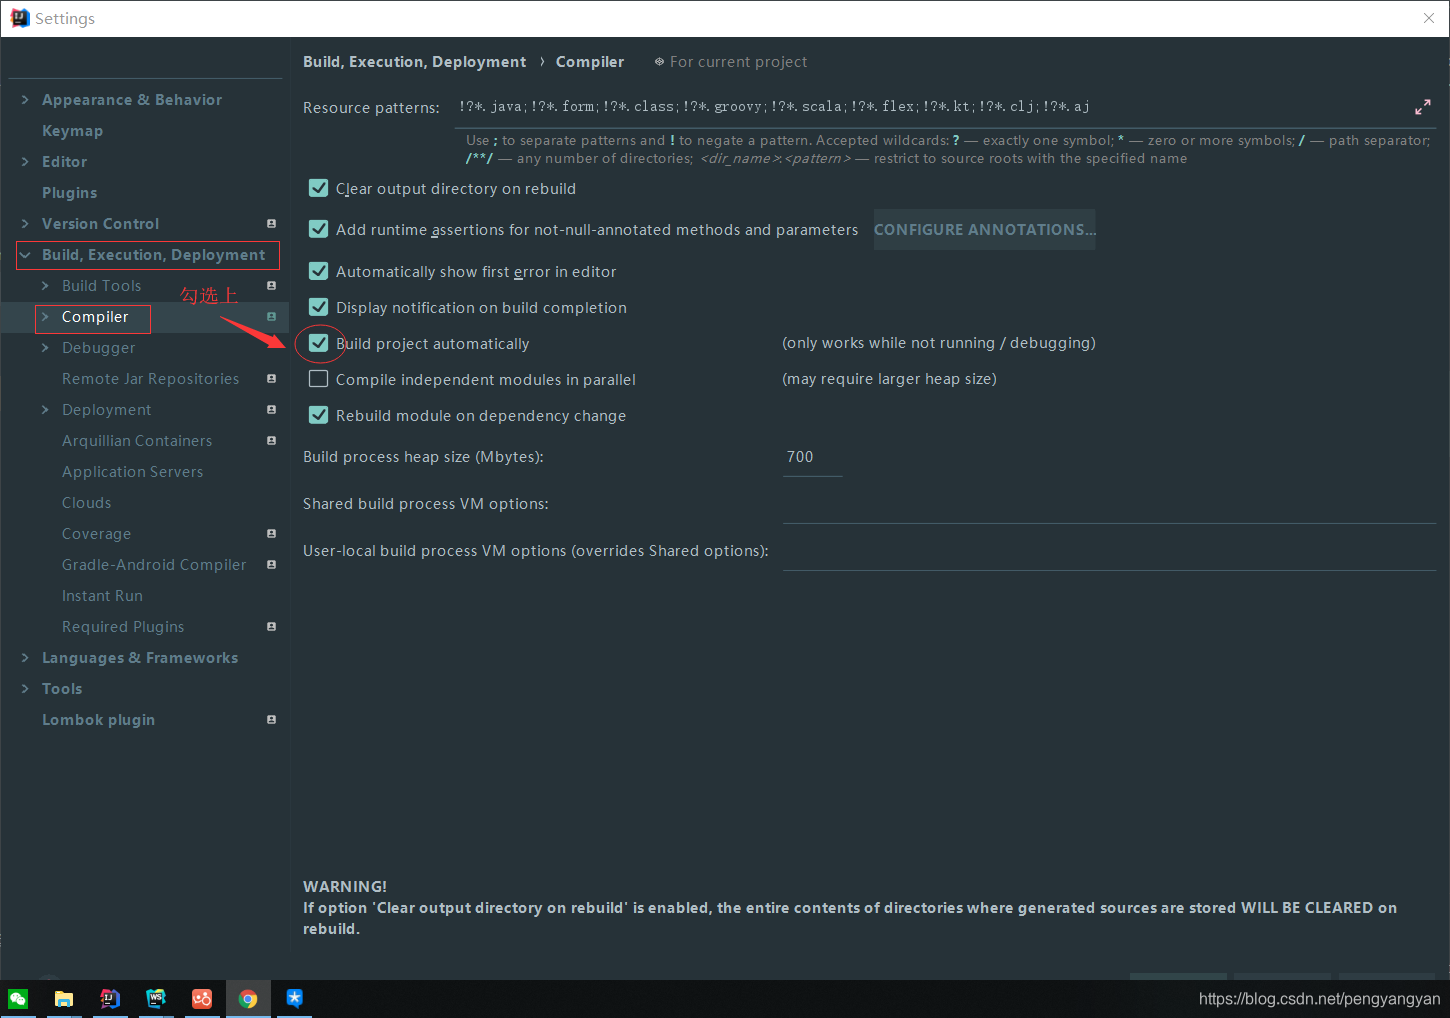Click the Settings window title icon

click(20, 18)
